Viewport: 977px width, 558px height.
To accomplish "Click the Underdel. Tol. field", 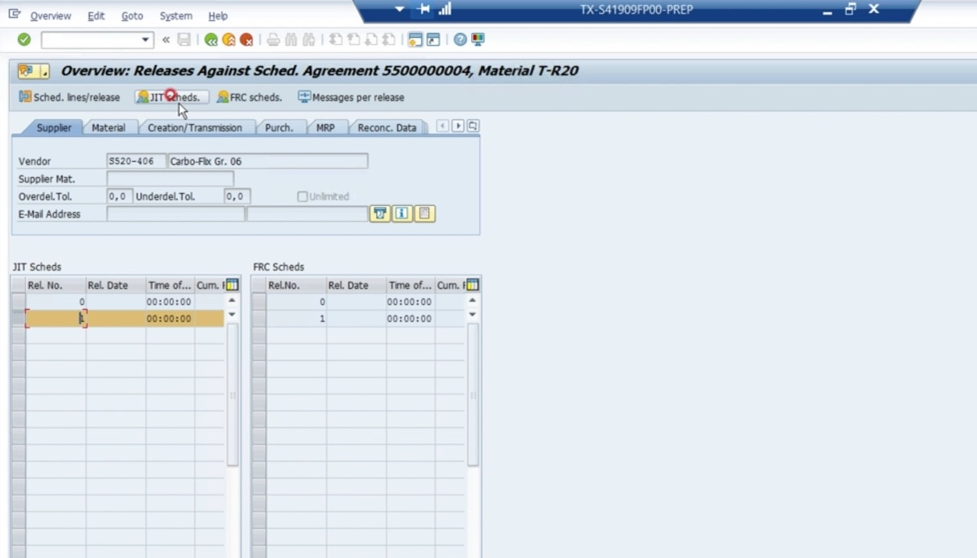I will tap(237, 196).
